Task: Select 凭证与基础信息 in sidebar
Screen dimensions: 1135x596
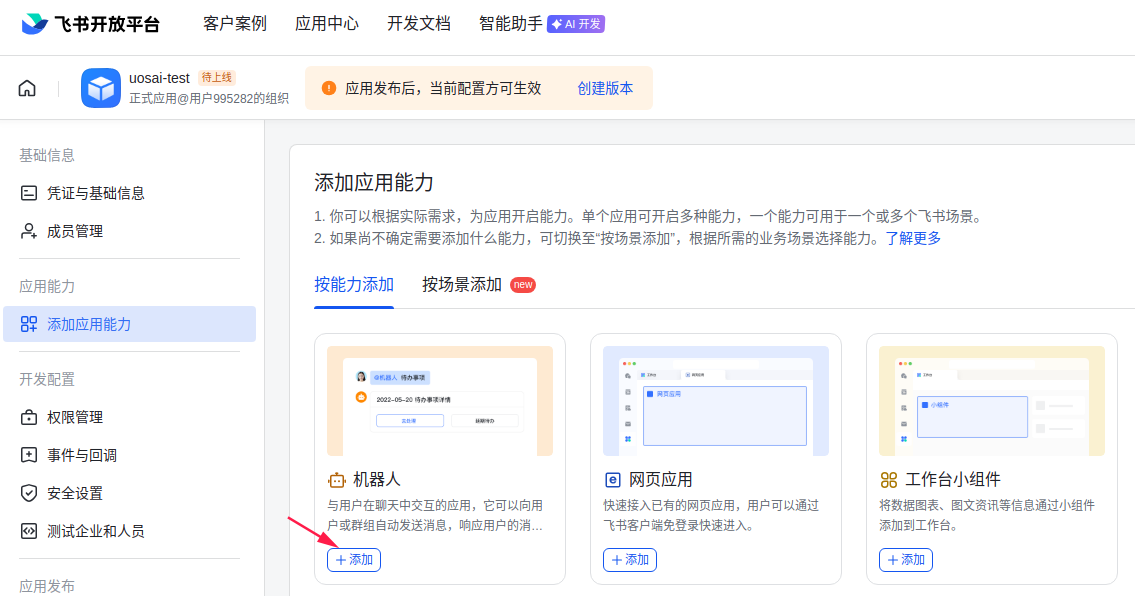Action: tap(130, 193)
